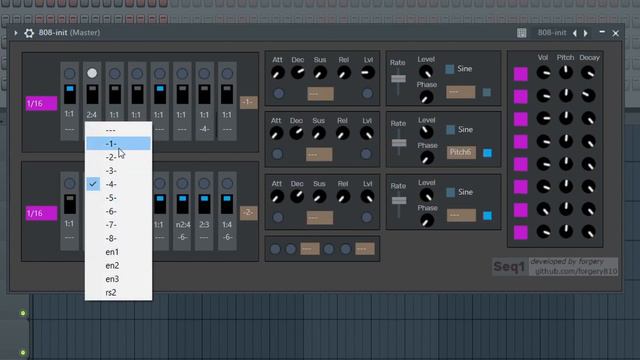Turn the top row Vol knob
Screen dimensions: 640x360
pyautogui.click(x=543, y=73)
